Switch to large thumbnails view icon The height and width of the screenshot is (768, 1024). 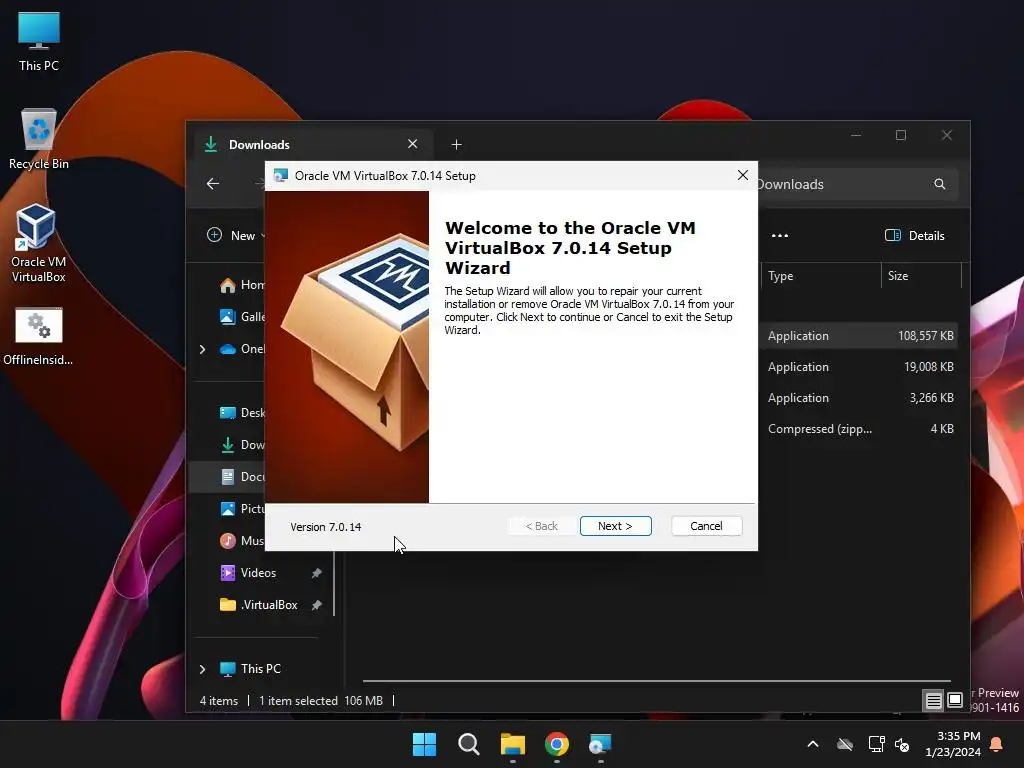click(x=955, y=700)
